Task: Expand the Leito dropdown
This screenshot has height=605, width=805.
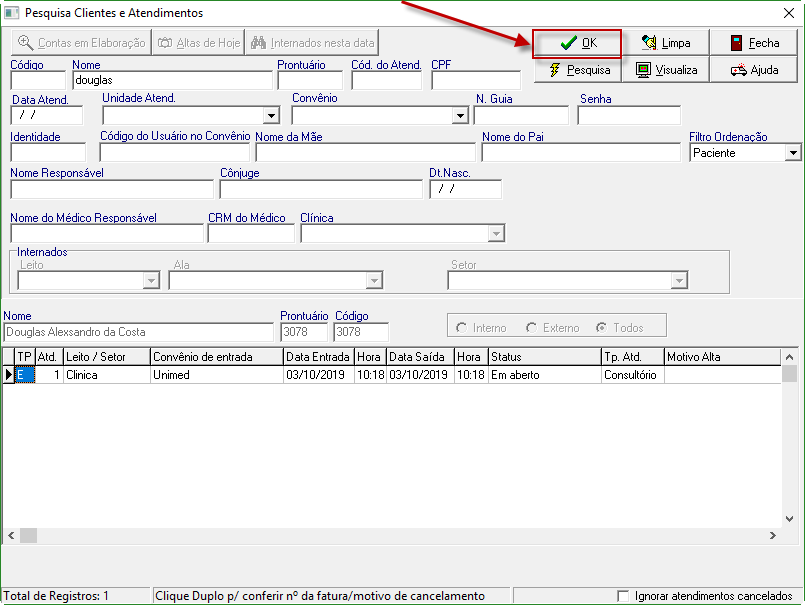Action: [151, 280]
